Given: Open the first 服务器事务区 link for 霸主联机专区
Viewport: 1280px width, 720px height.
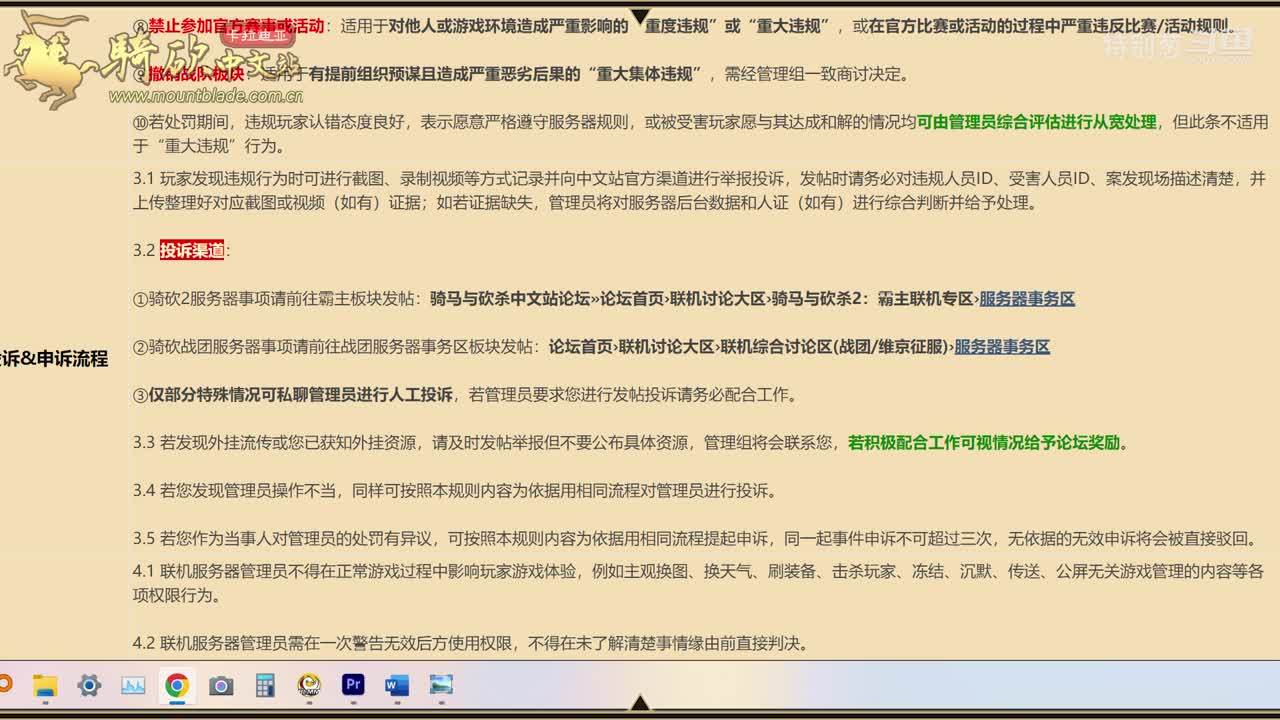Looking at the screenshot, I should [x=1026, y=299].
